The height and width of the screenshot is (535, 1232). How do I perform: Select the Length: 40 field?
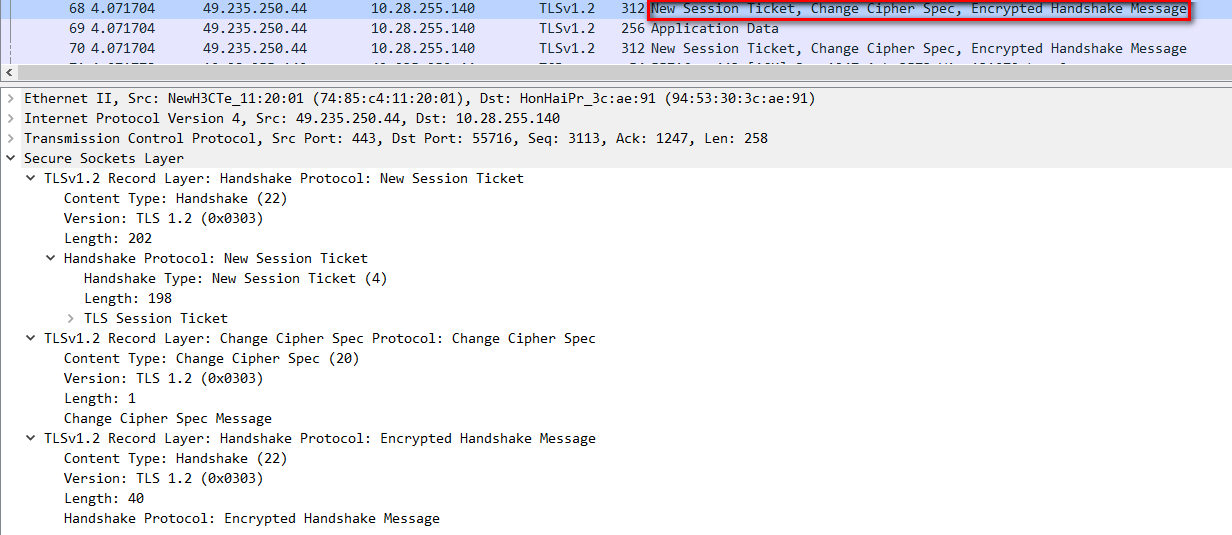coord(104,498)
